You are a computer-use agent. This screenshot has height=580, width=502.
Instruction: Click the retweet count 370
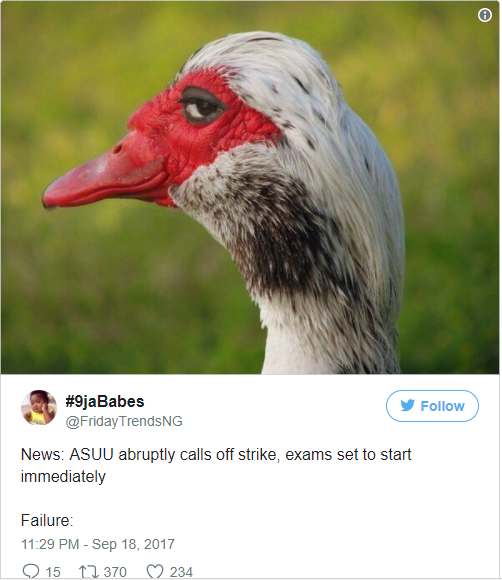[x=115, y=572]
